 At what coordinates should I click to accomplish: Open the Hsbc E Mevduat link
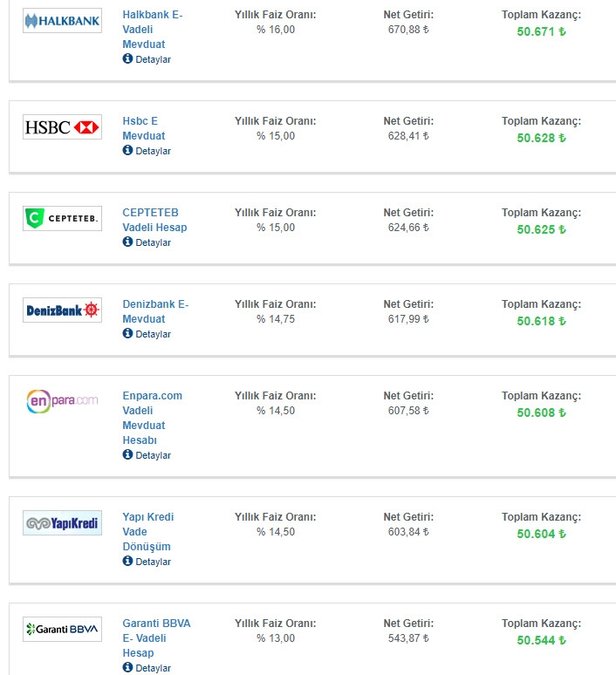click(x=144, y=128)
